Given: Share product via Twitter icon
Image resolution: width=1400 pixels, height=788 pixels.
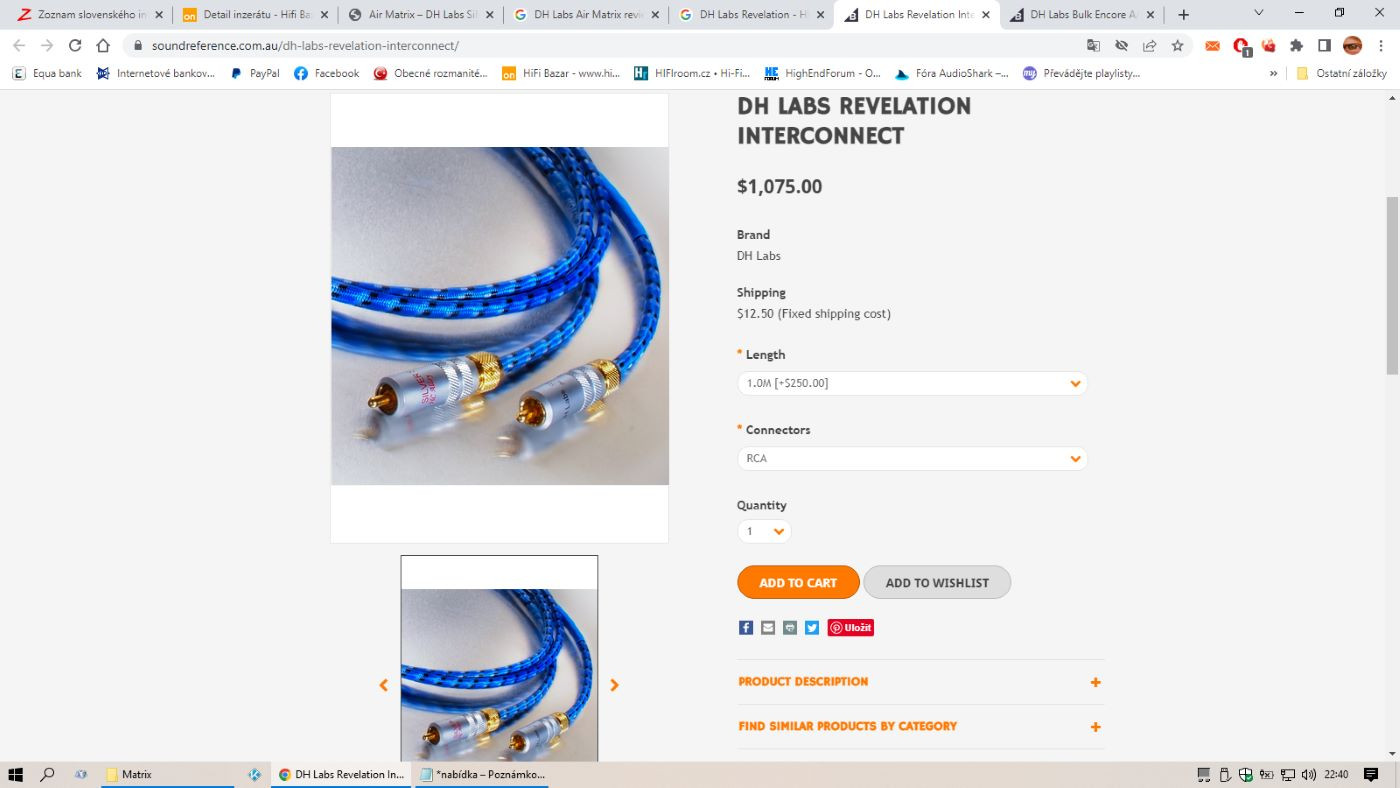Looking at the screenshot, I should (x=812, y=628).
